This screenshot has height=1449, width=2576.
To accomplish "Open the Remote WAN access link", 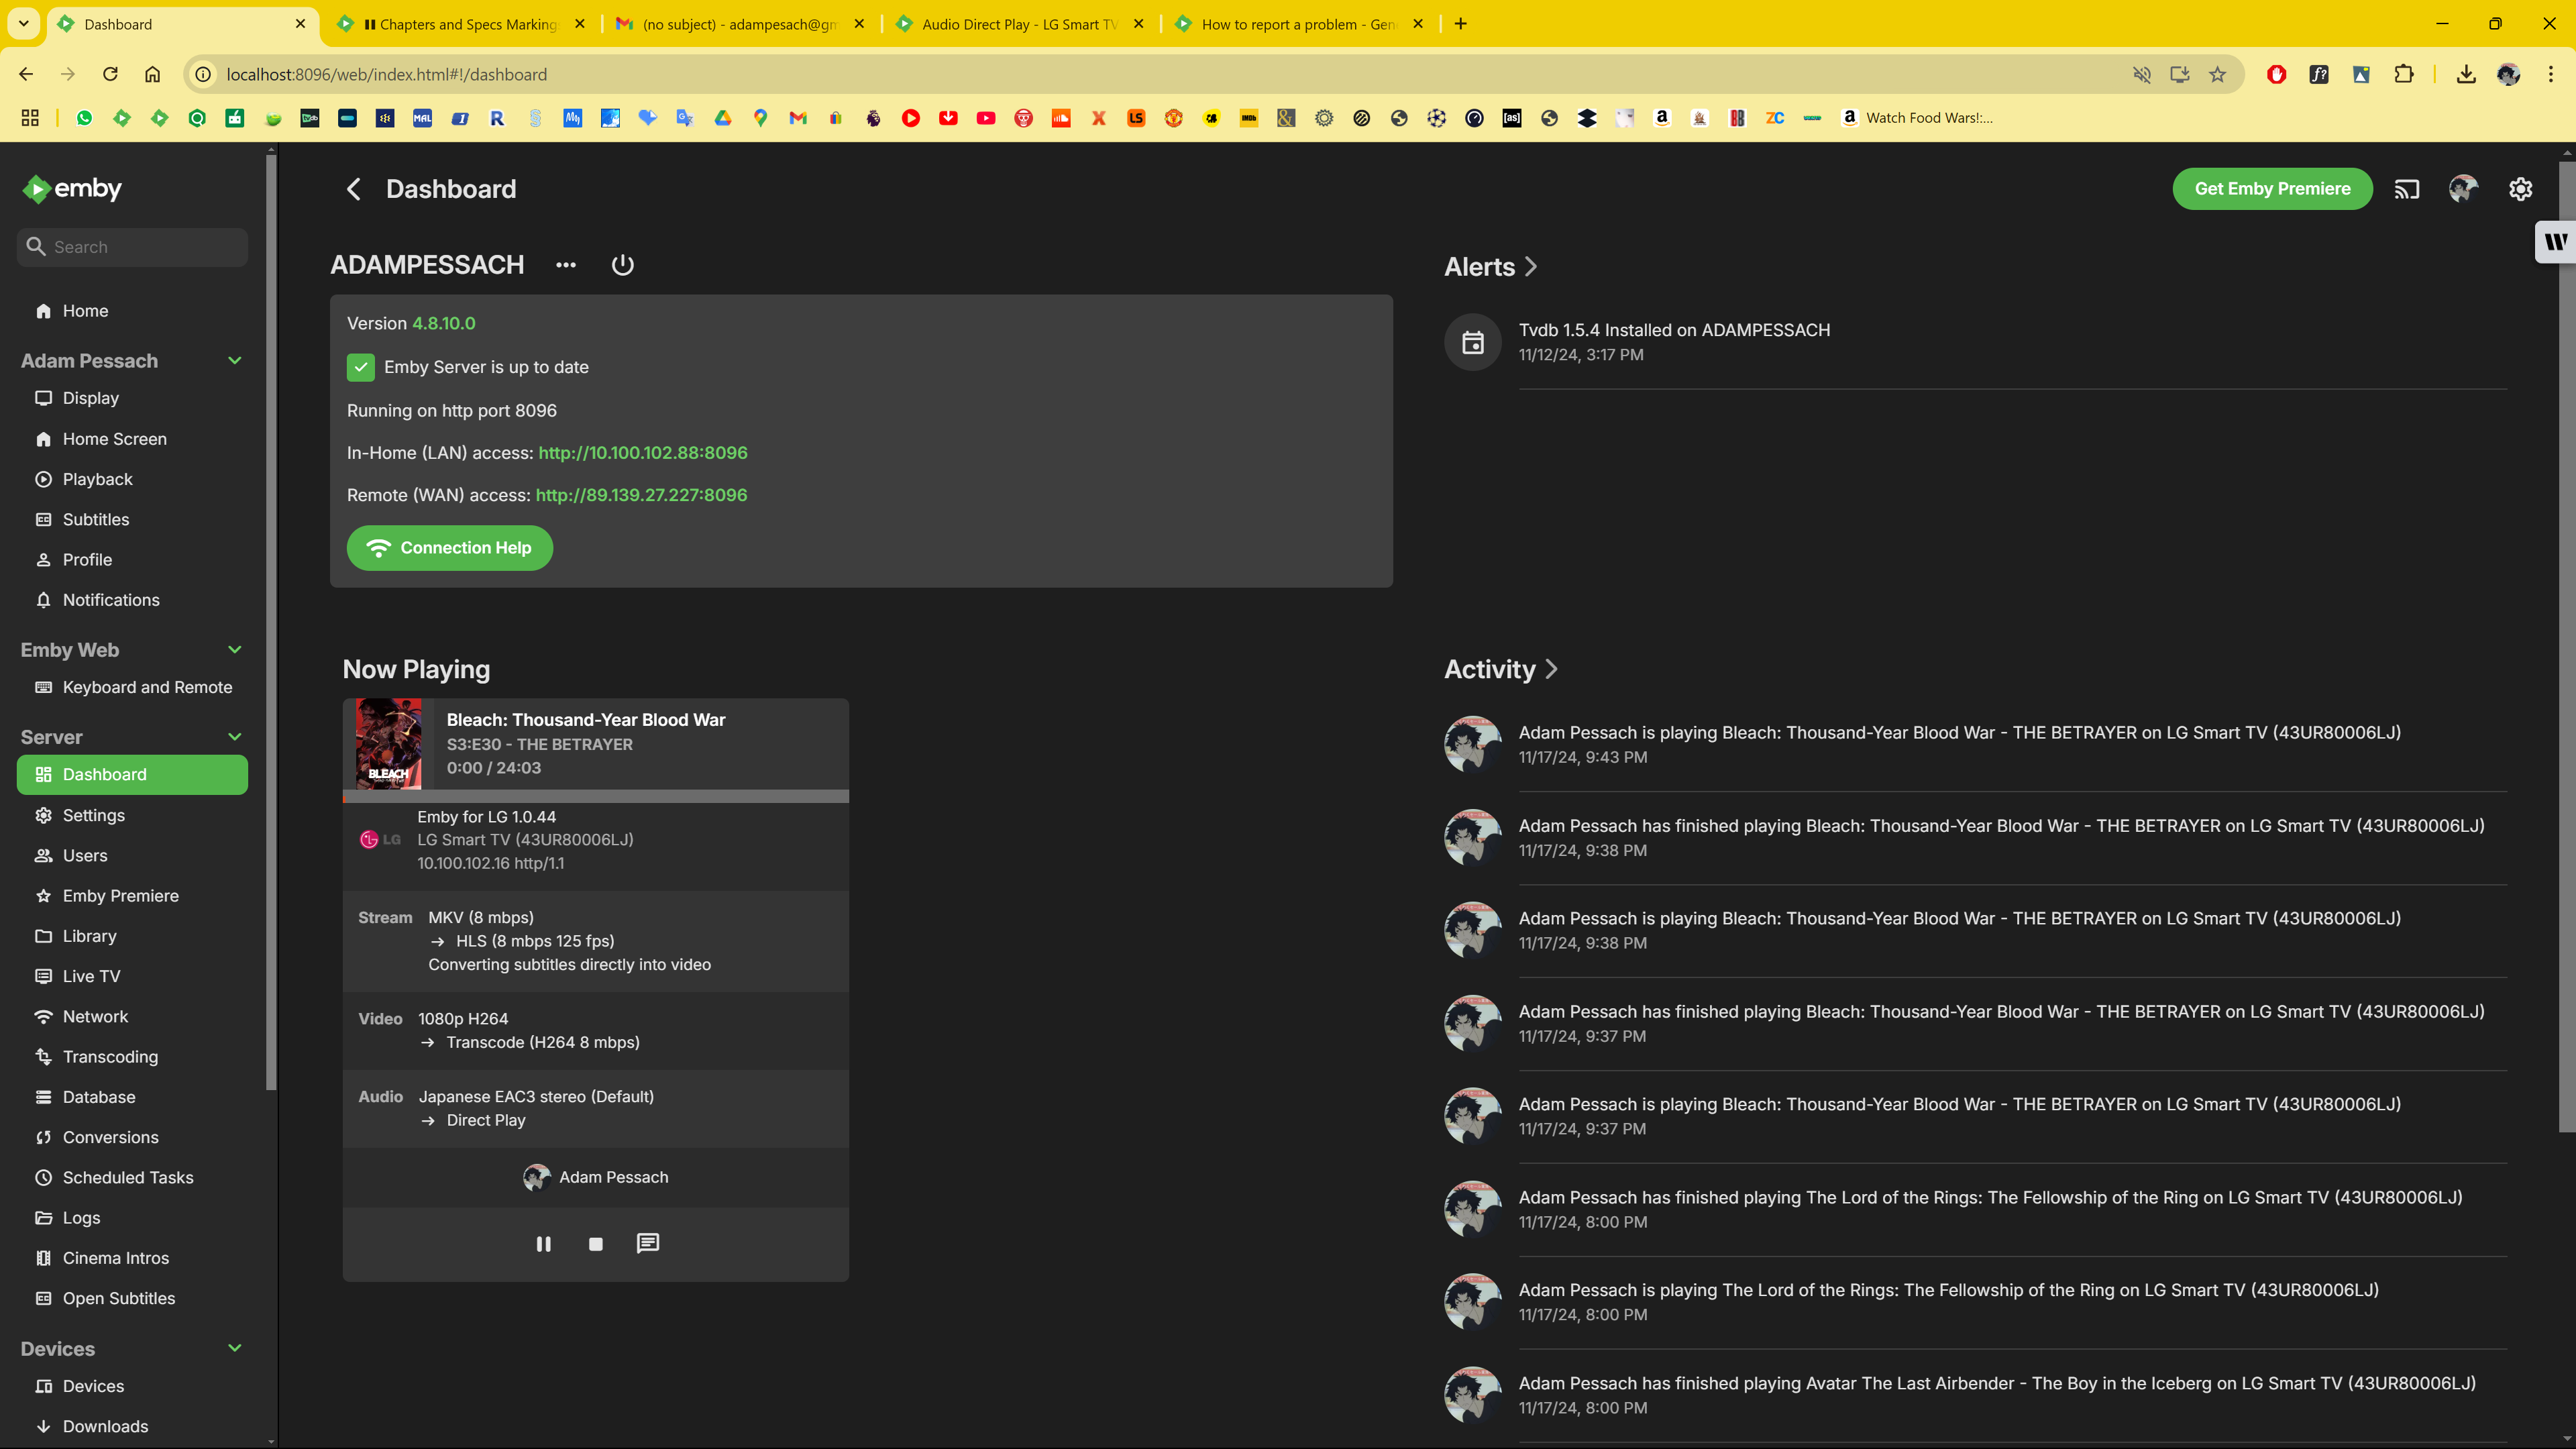I will pyautogui.click(x=641, y=495).
